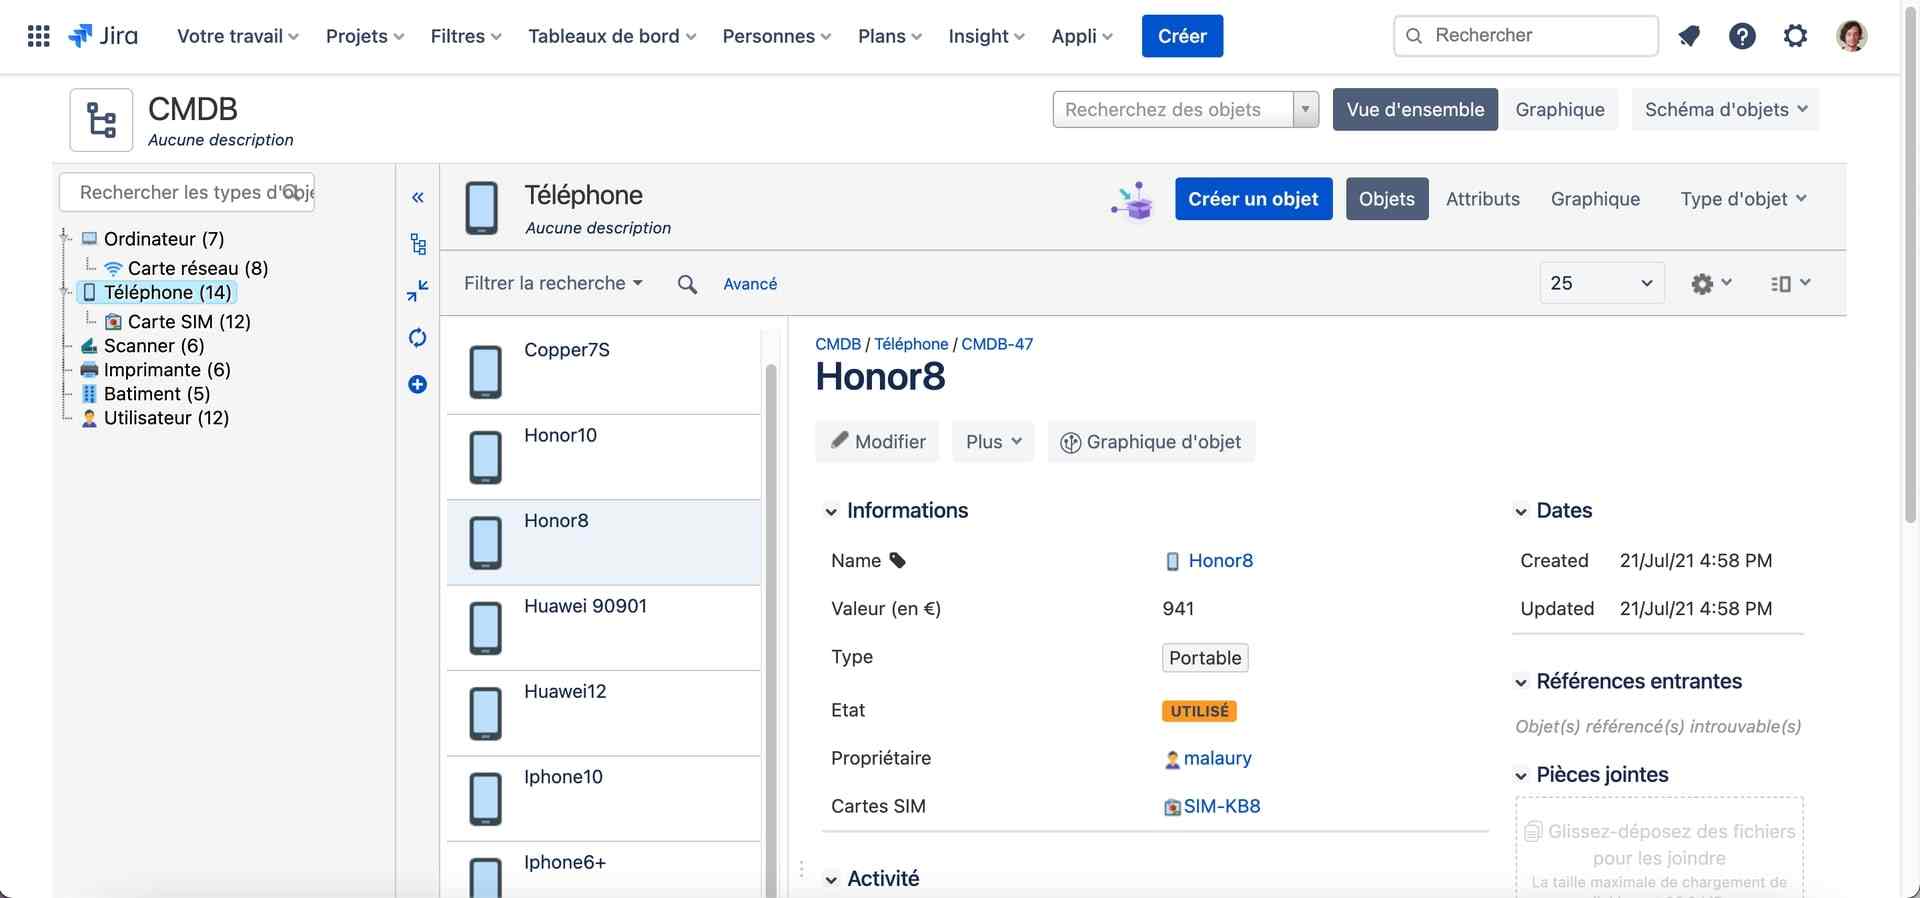Viewport: 1920px width, 898px height.
Task: Select Utilisateur (12) in tree
Action: click(166, 418)
